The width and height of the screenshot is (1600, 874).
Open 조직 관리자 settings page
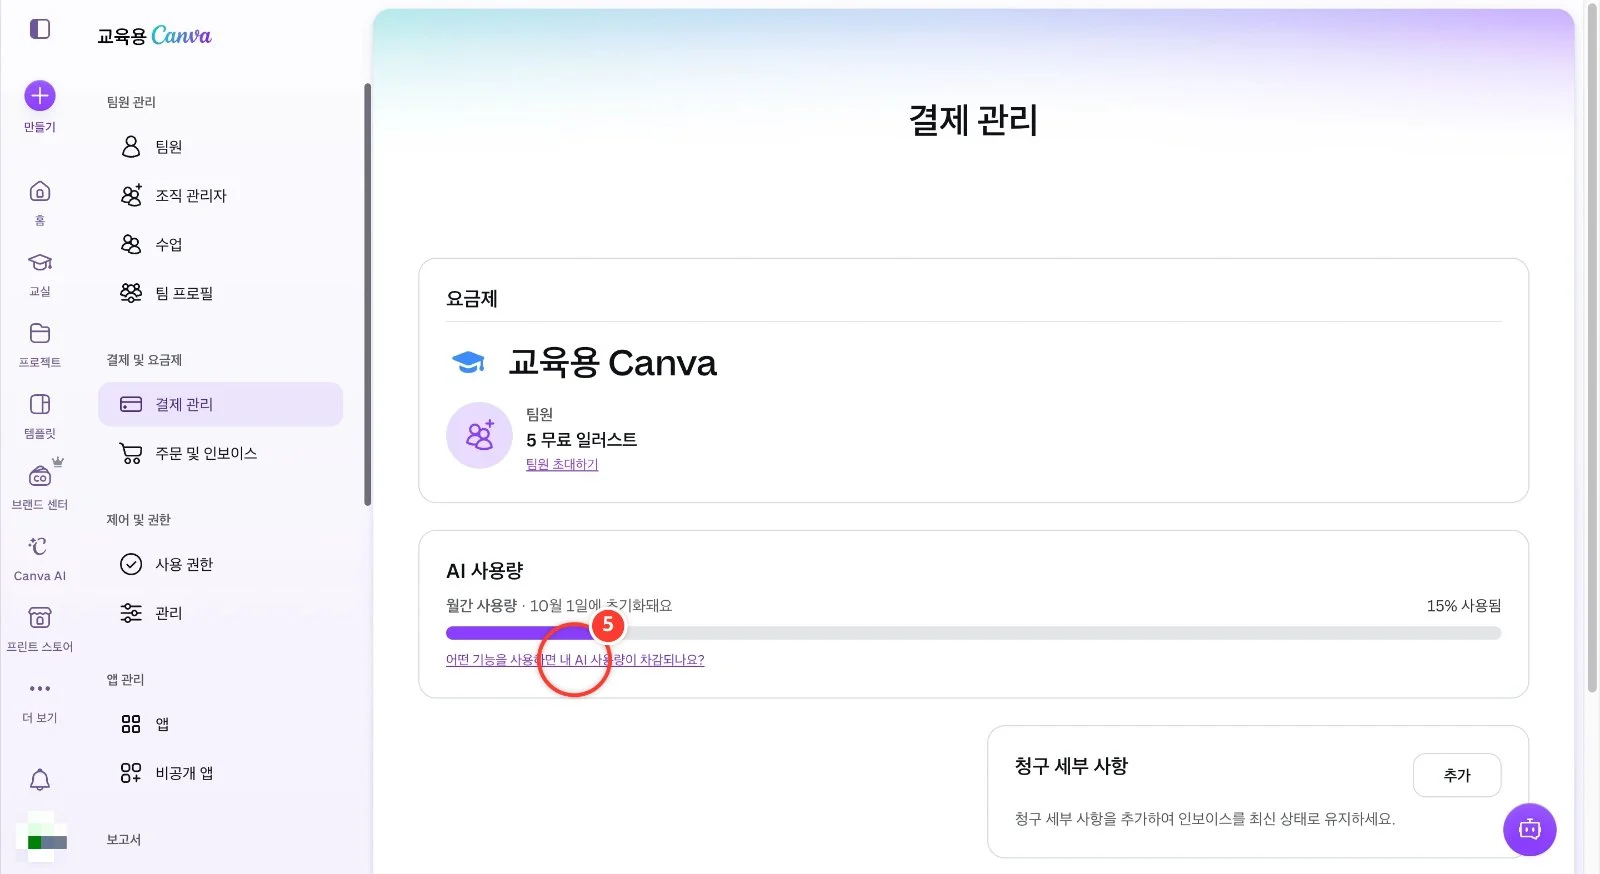coord(220,196)
